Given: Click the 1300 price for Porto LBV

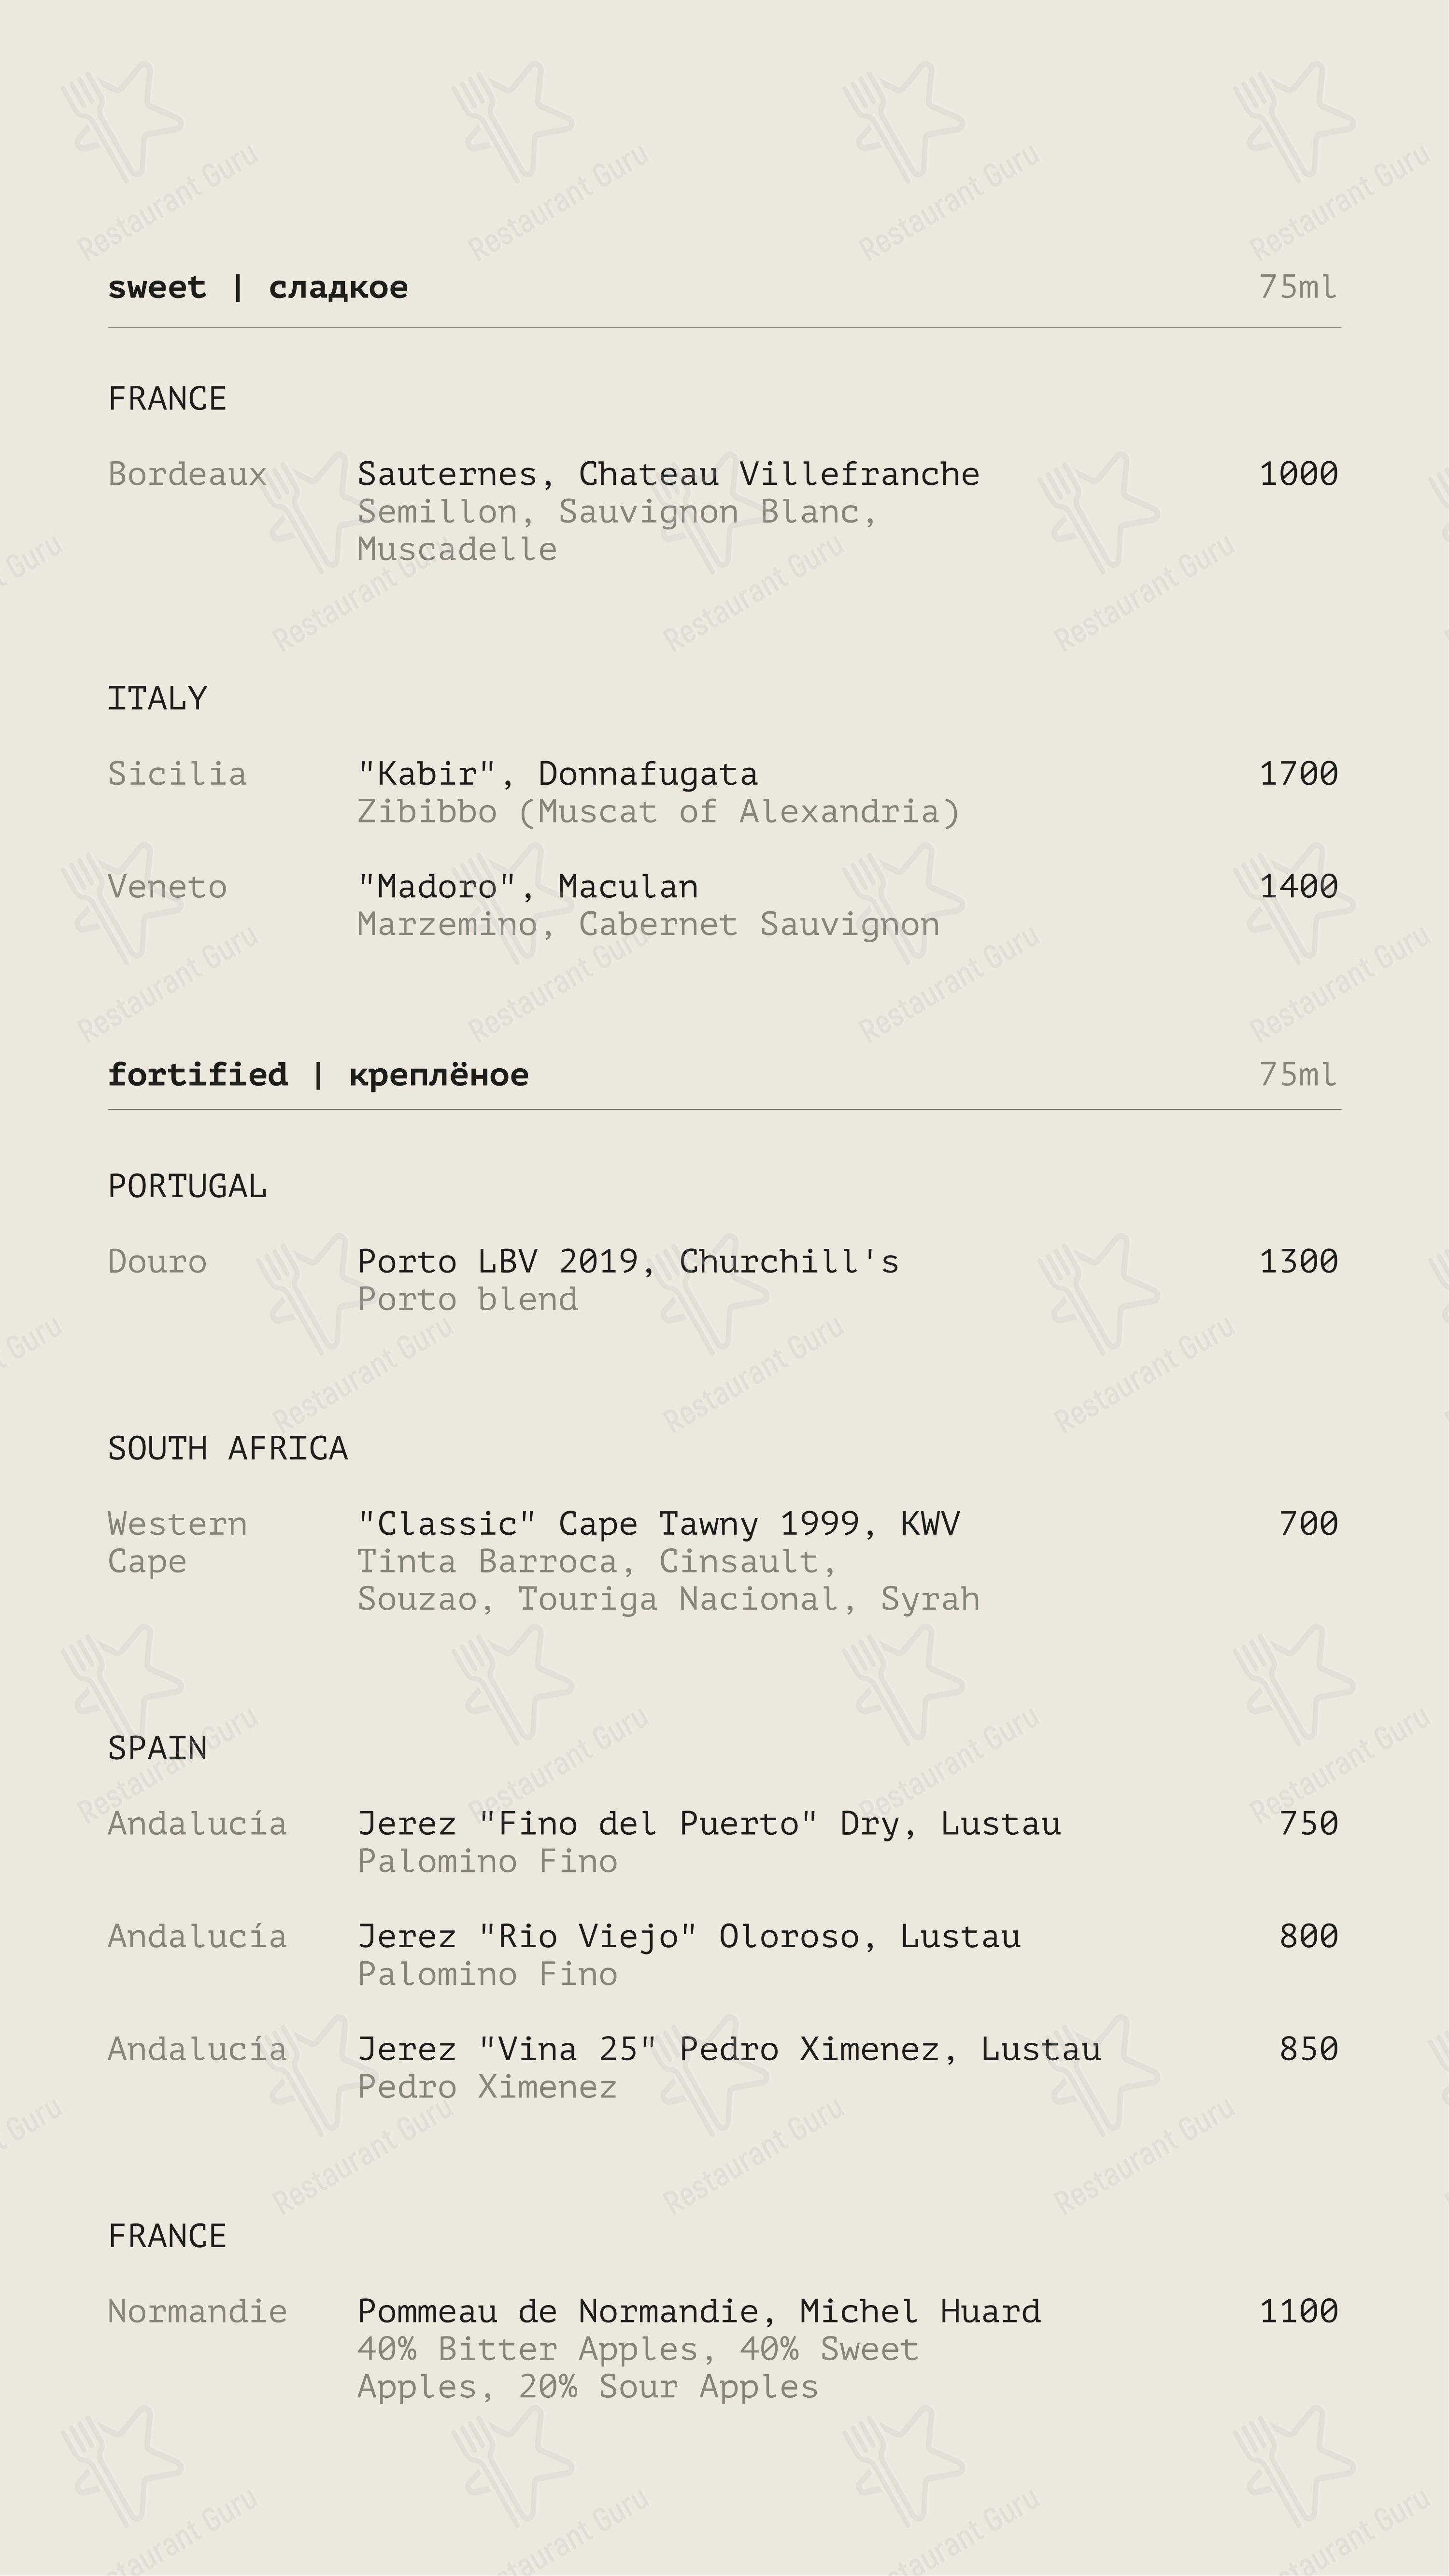Looking at the screenshot, I should (x=1297, y=1262).
